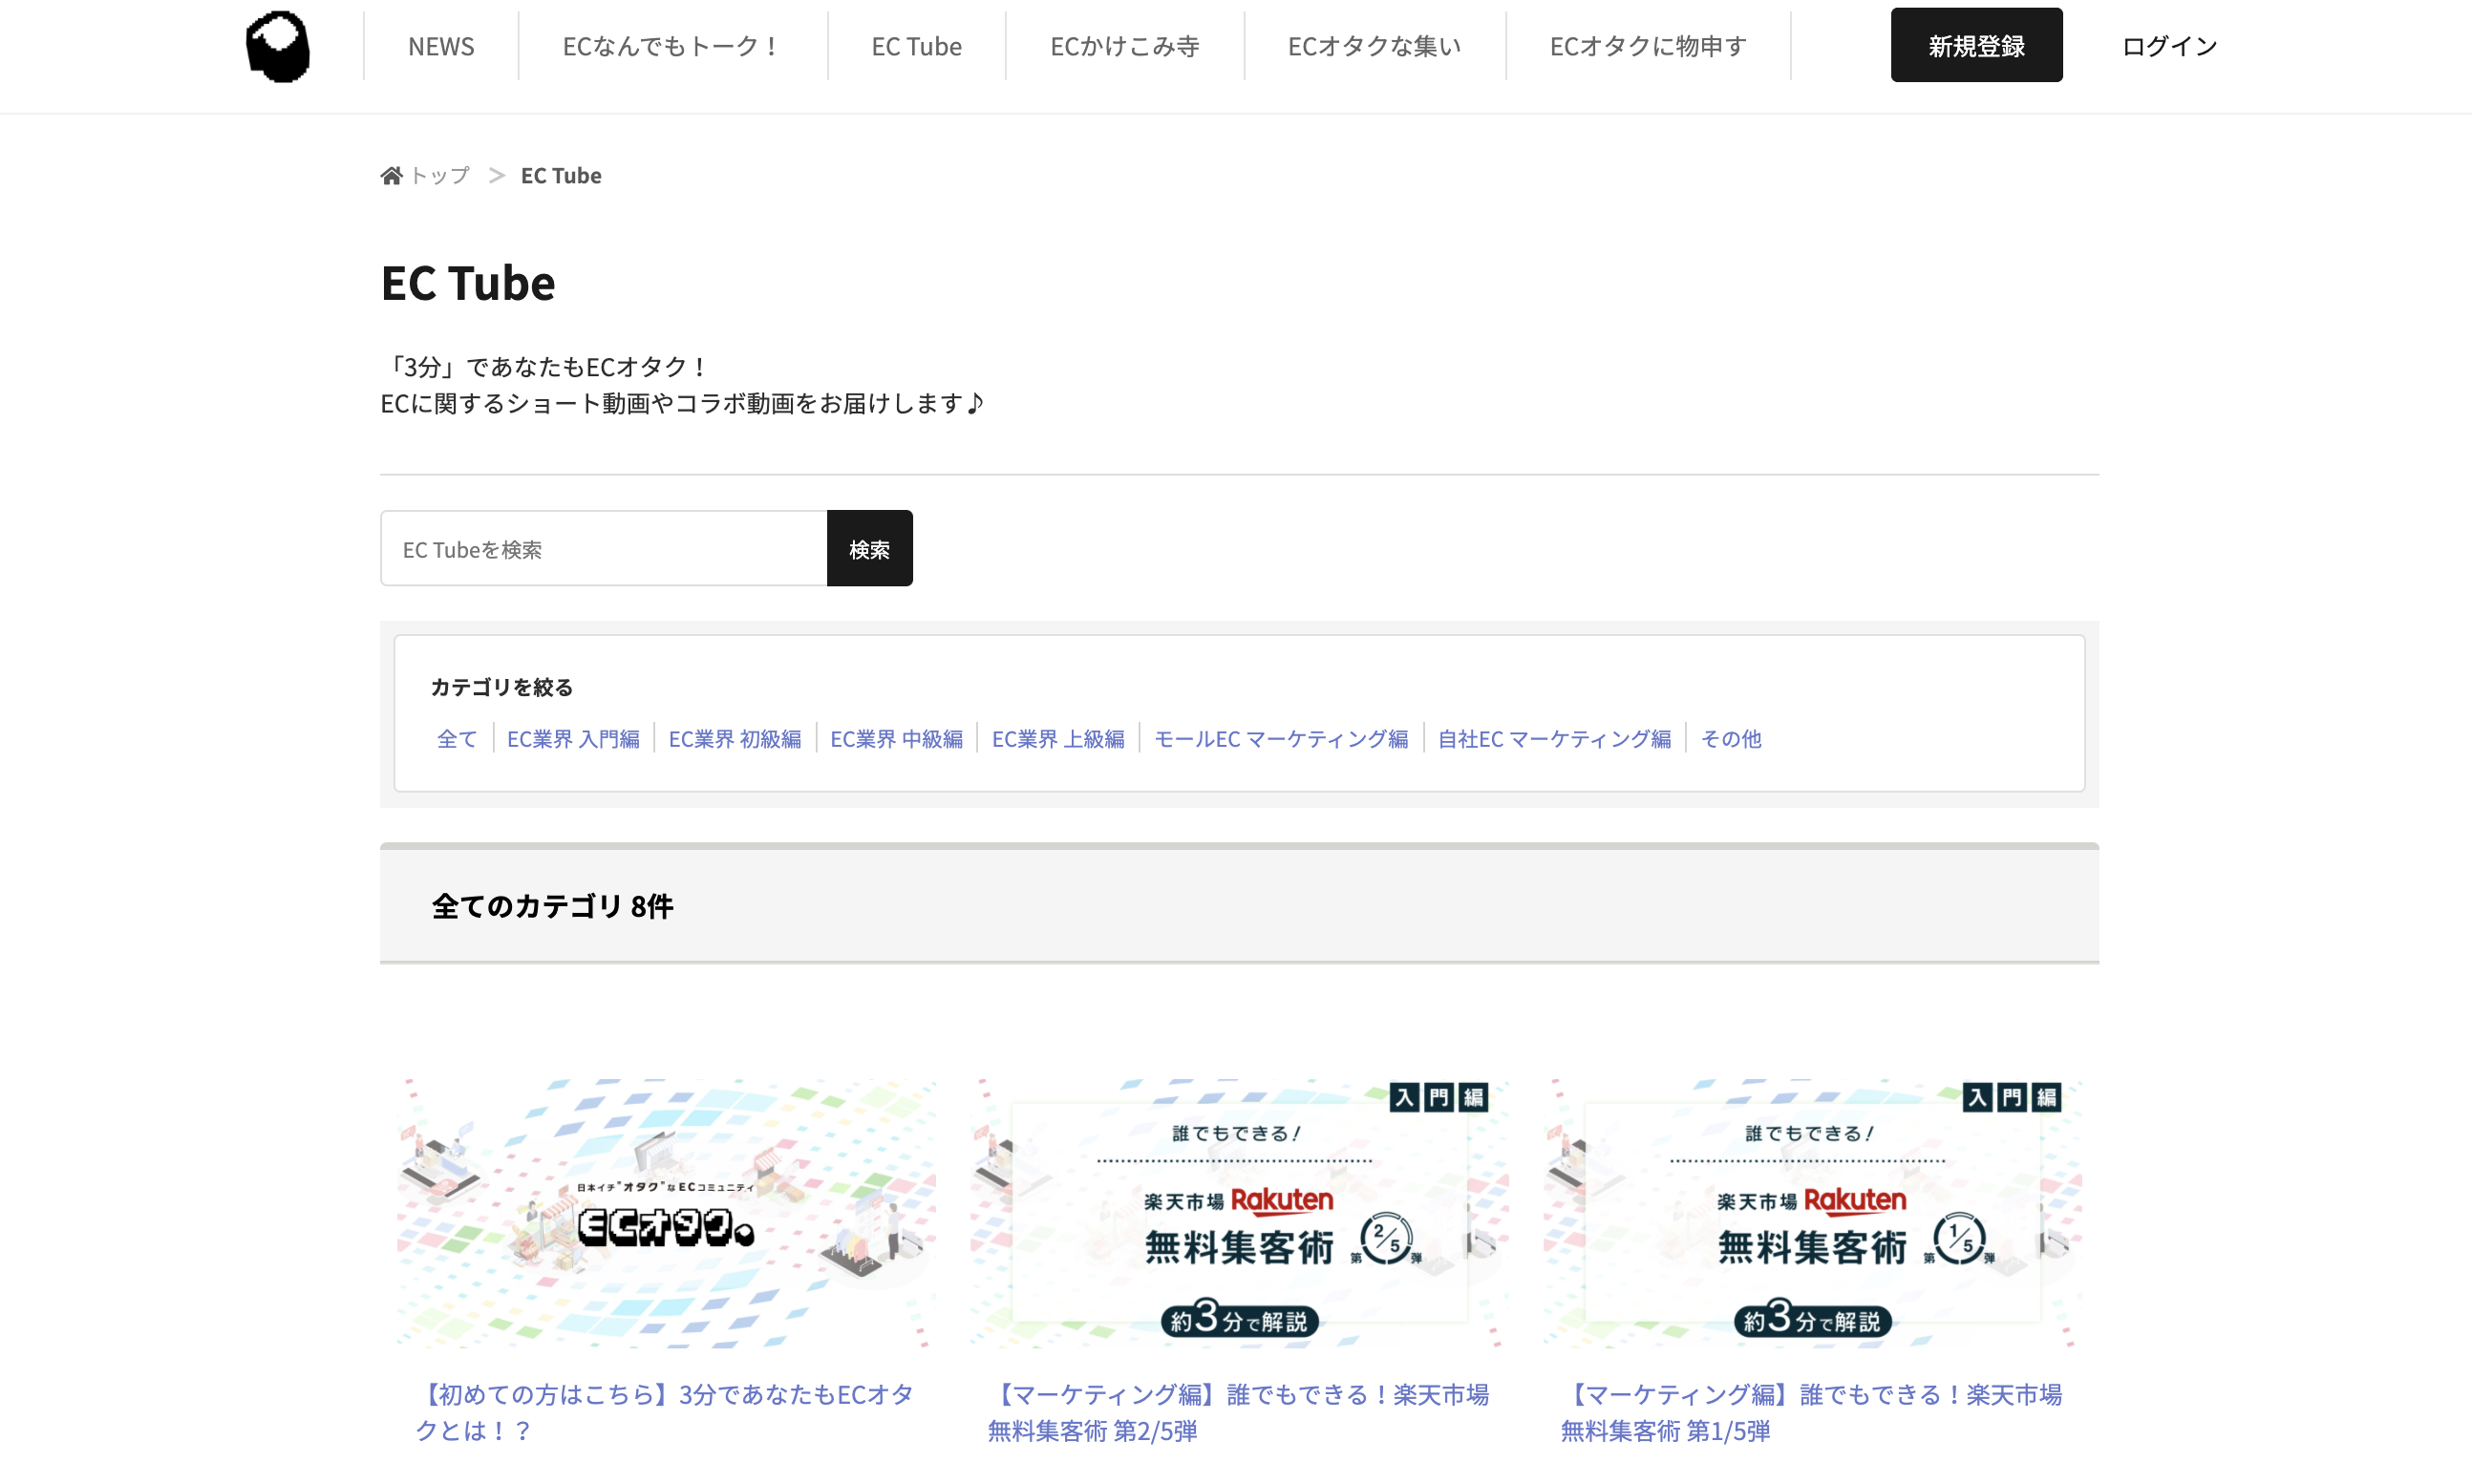Click the home icon in the breadcrumb
2472x1484 pixels.
(391, 176)
